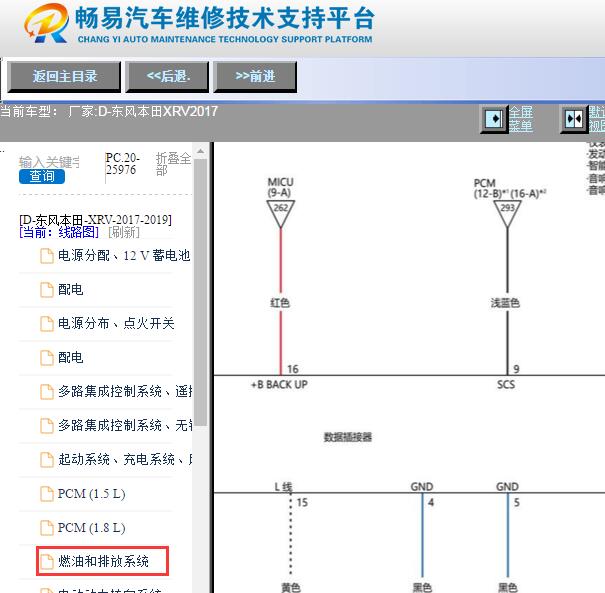
Task: Click document icon beside PCM (1.8 L)
Action: [47, 527]
